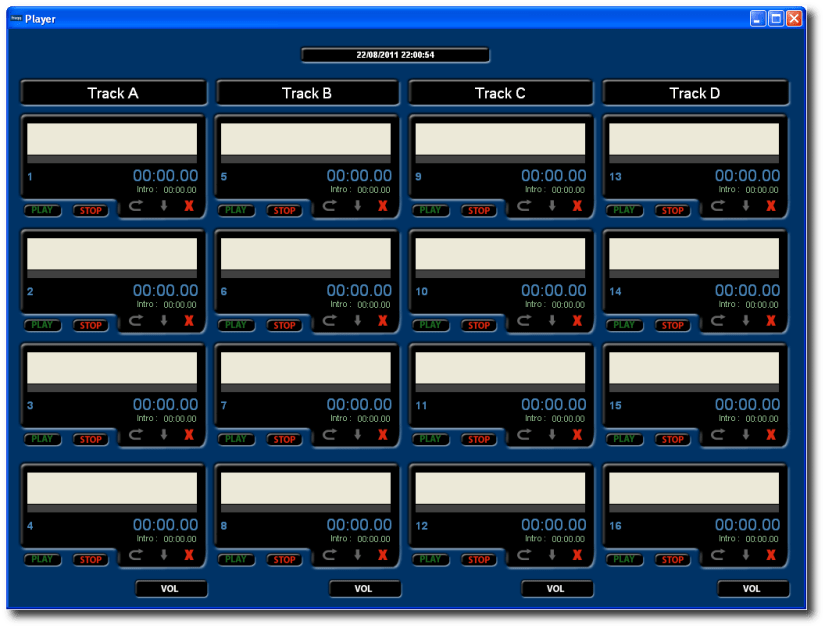Click the down arrow icon on player 9

pyautogui.click(x=551, y=206)
